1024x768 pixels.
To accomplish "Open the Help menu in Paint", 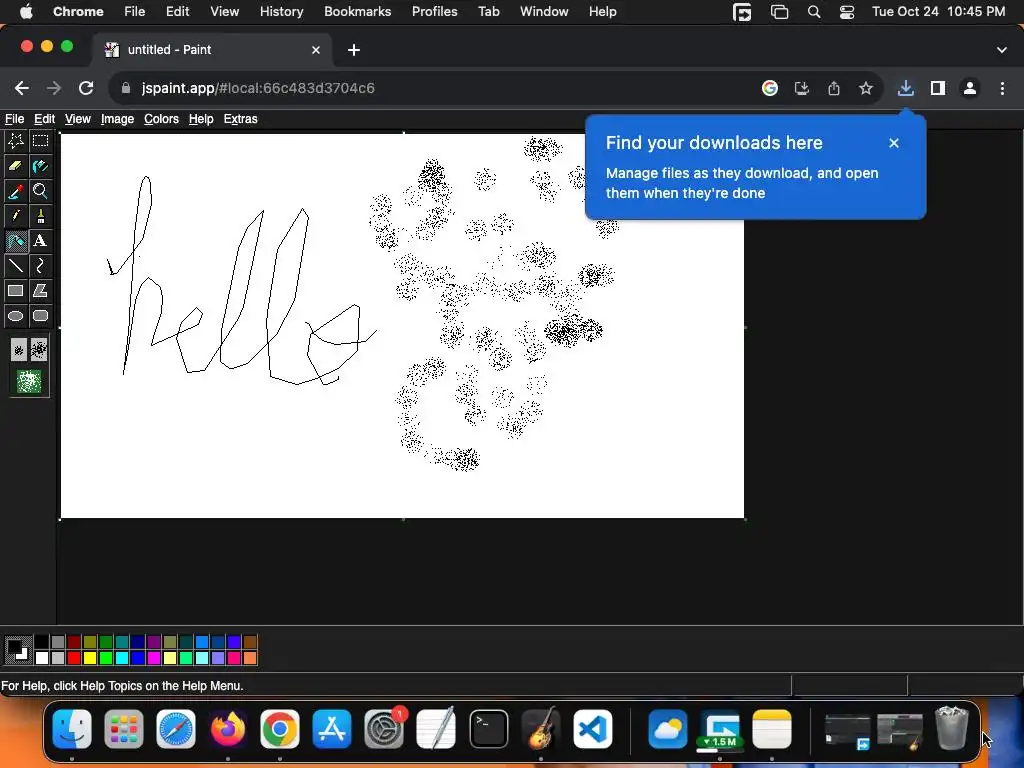I will pyautogui.click(x=201, y=119).
